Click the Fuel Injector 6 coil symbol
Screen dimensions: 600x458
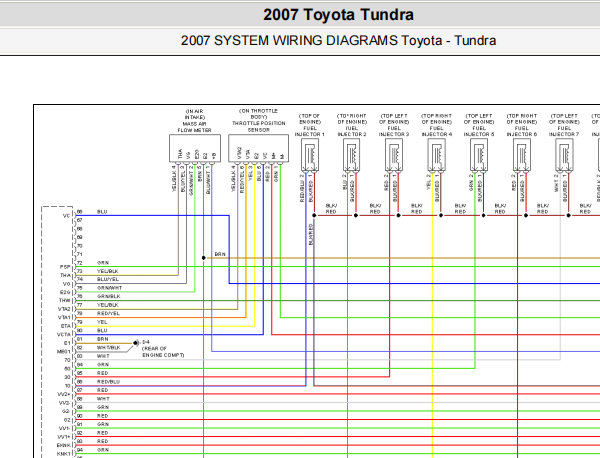[522, 155]
